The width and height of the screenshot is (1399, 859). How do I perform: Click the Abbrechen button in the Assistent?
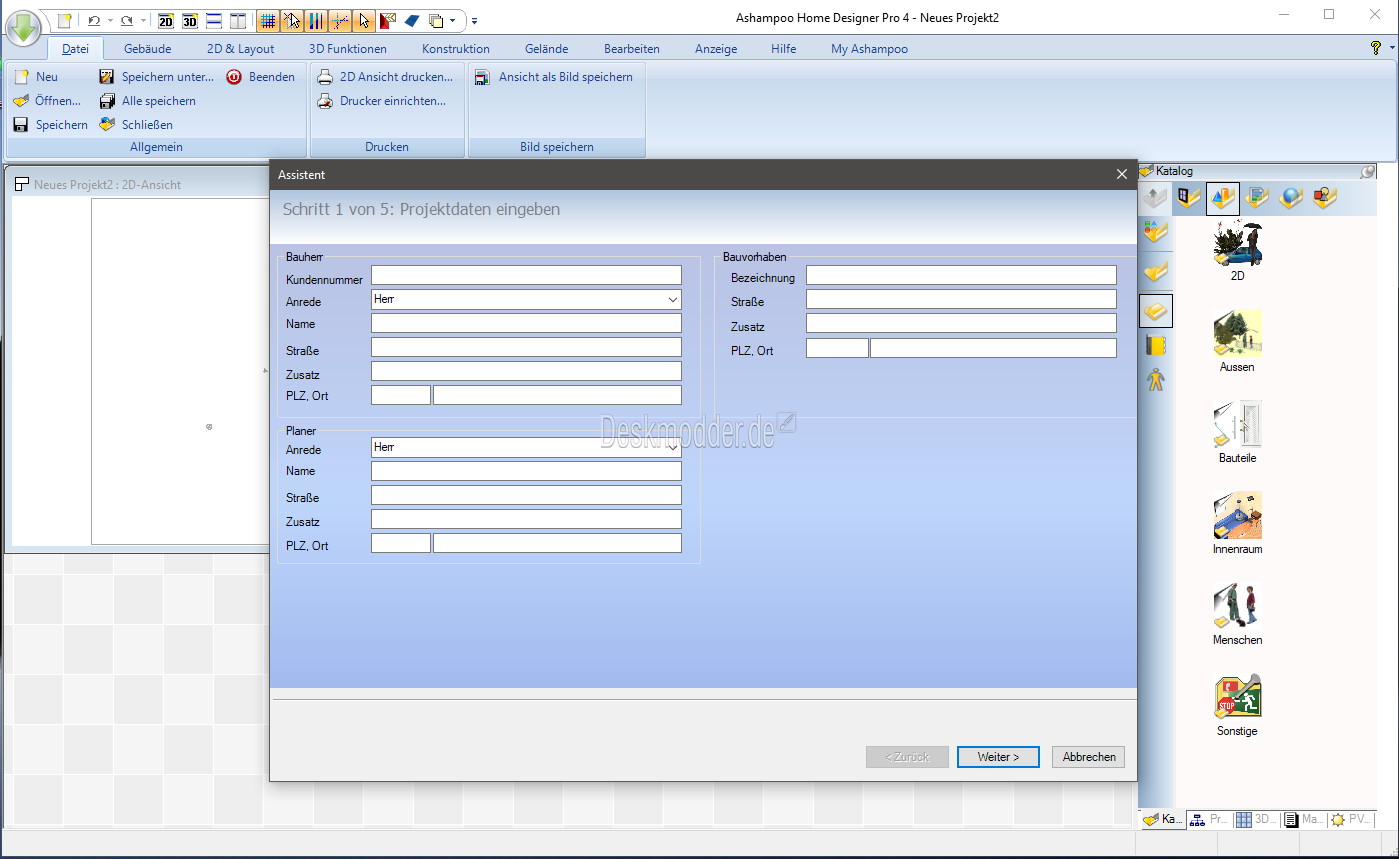click(x=1089, y=757)
